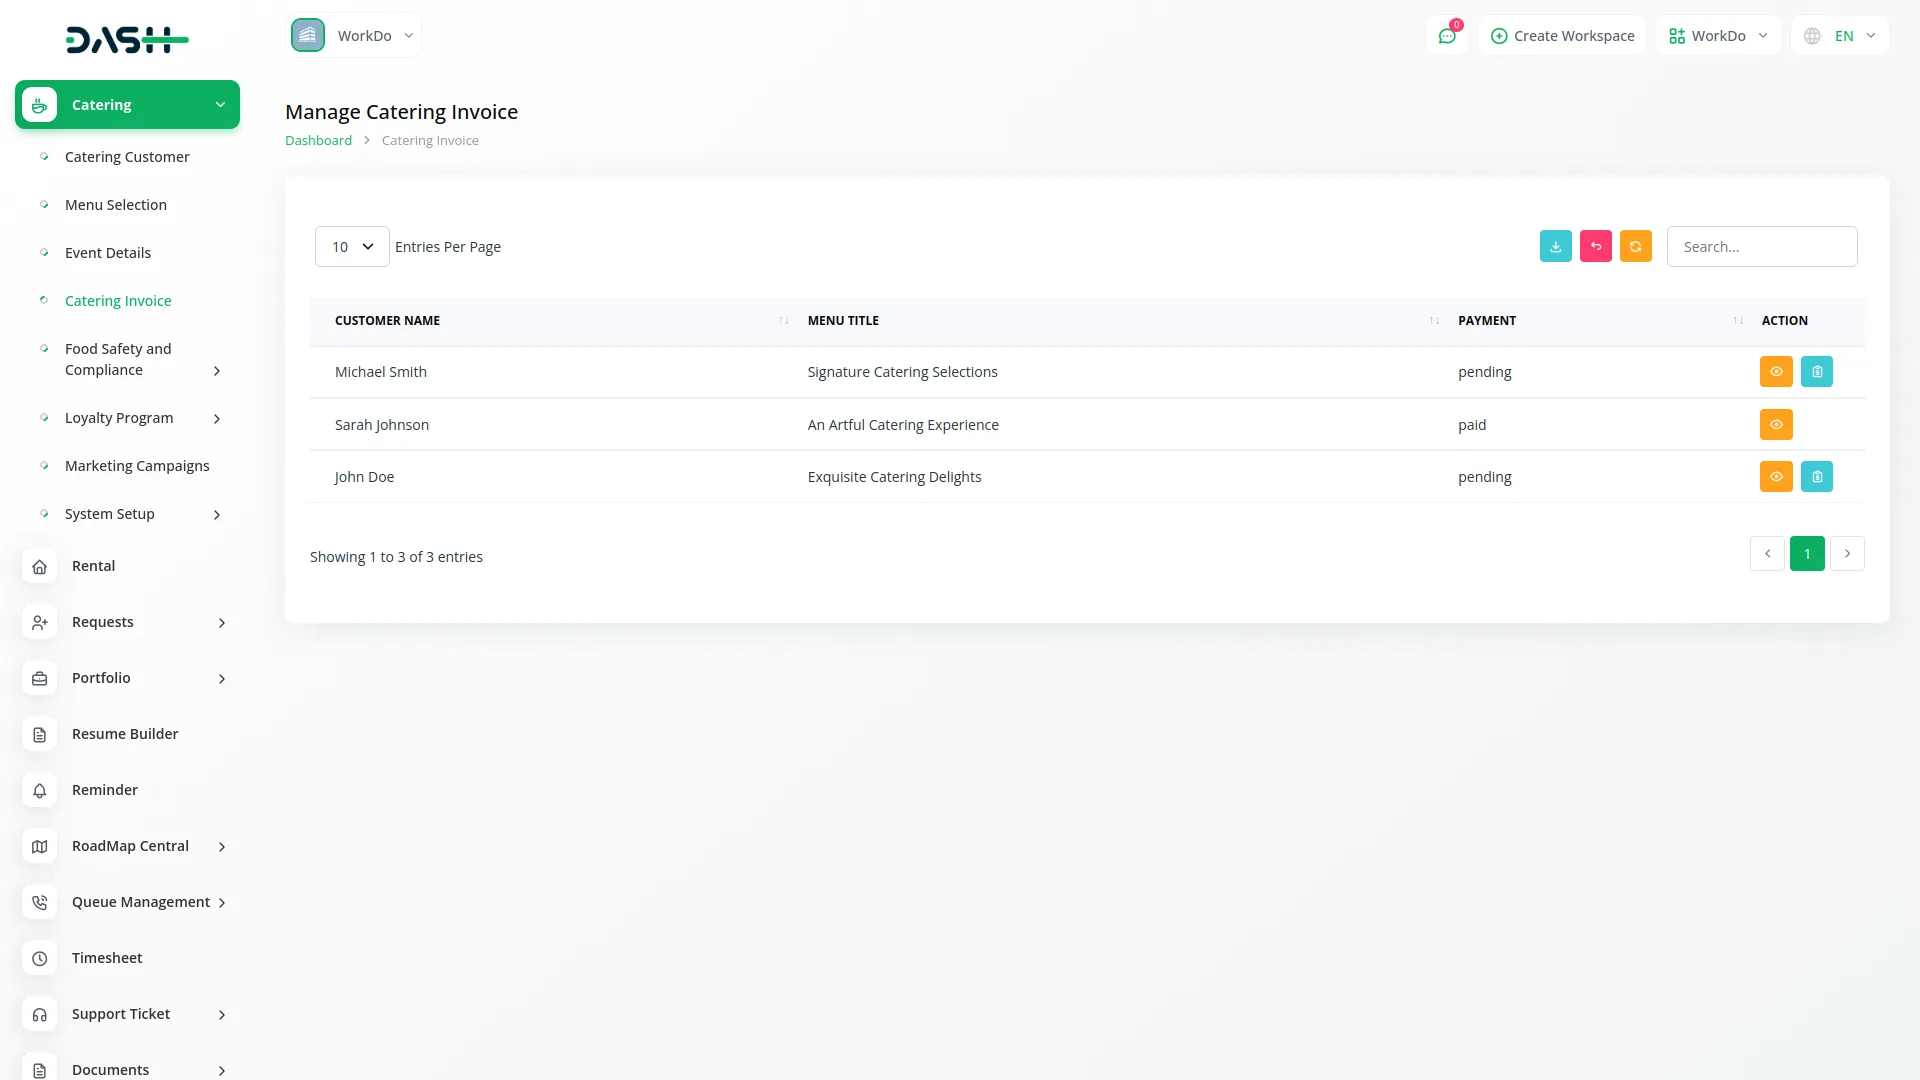Click the pink back arrow icon

coord(1595,246)
